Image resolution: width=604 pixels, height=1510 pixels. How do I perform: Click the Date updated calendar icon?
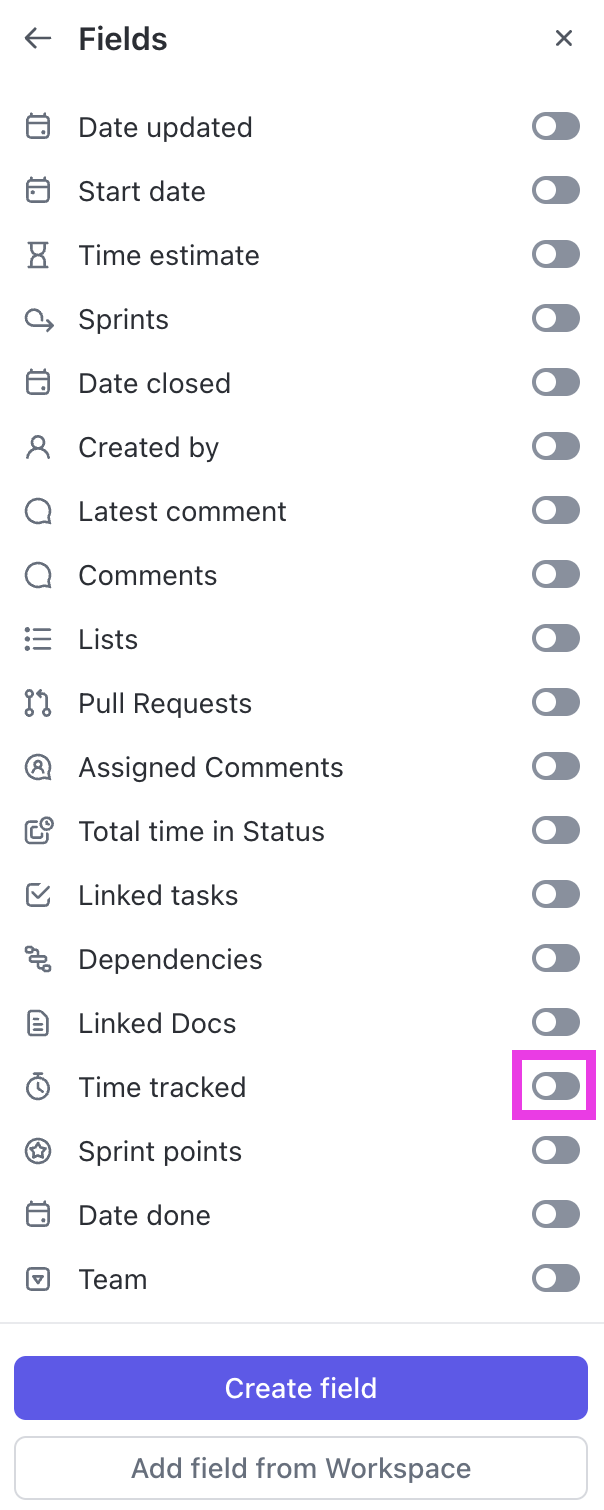click(37, 127)
